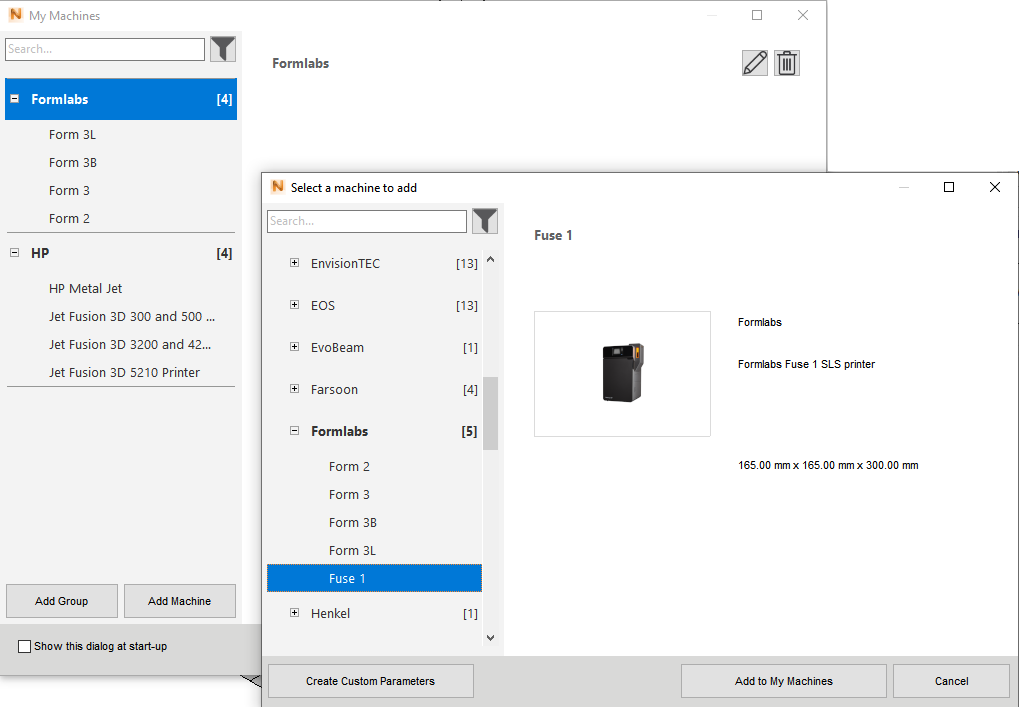
Task: Select Form 3B in Select a machine dialog
Action: tap(374, 522)
